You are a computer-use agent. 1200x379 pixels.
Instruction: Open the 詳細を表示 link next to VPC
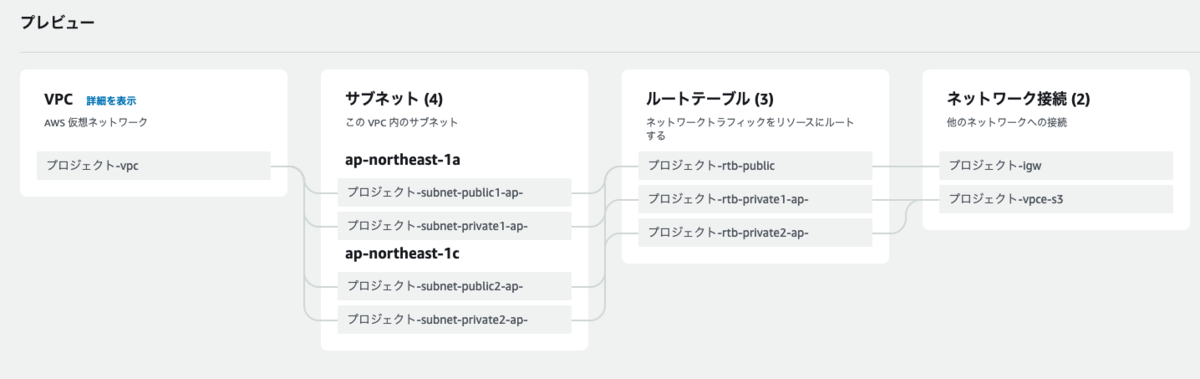point(111,101)
